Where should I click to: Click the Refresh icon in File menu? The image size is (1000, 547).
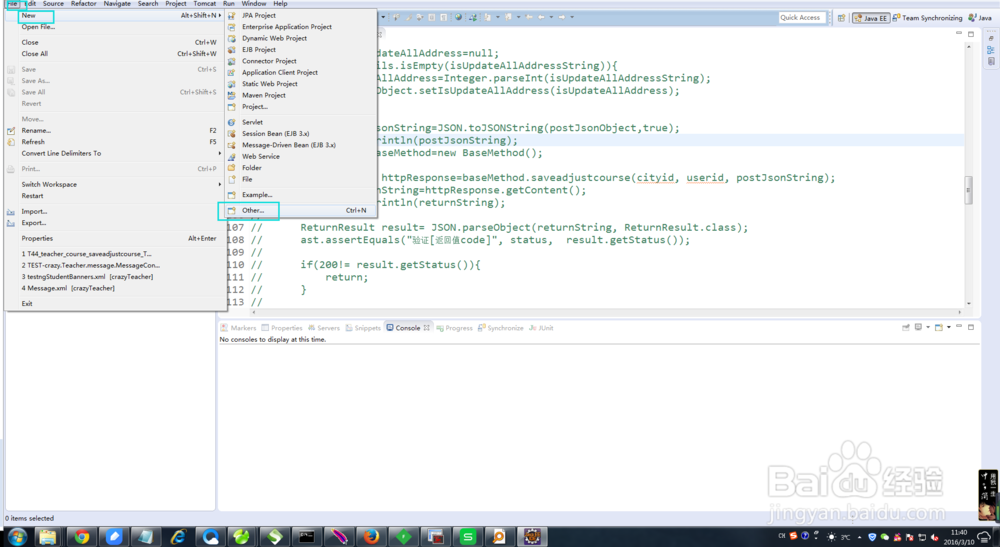(11, 142)
